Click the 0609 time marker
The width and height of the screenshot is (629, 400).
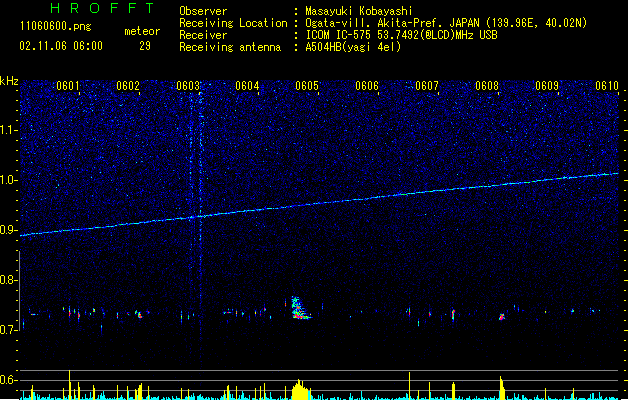pyautogui.click(x=547, y=86)
